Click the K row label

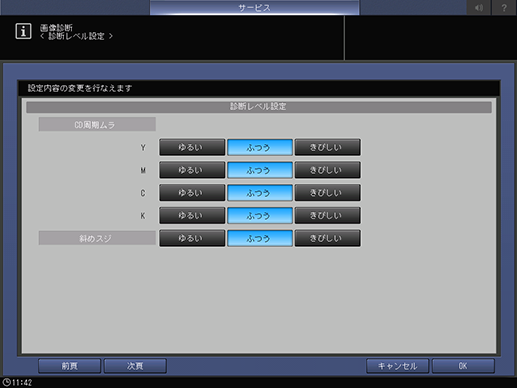tap(143, 216)
